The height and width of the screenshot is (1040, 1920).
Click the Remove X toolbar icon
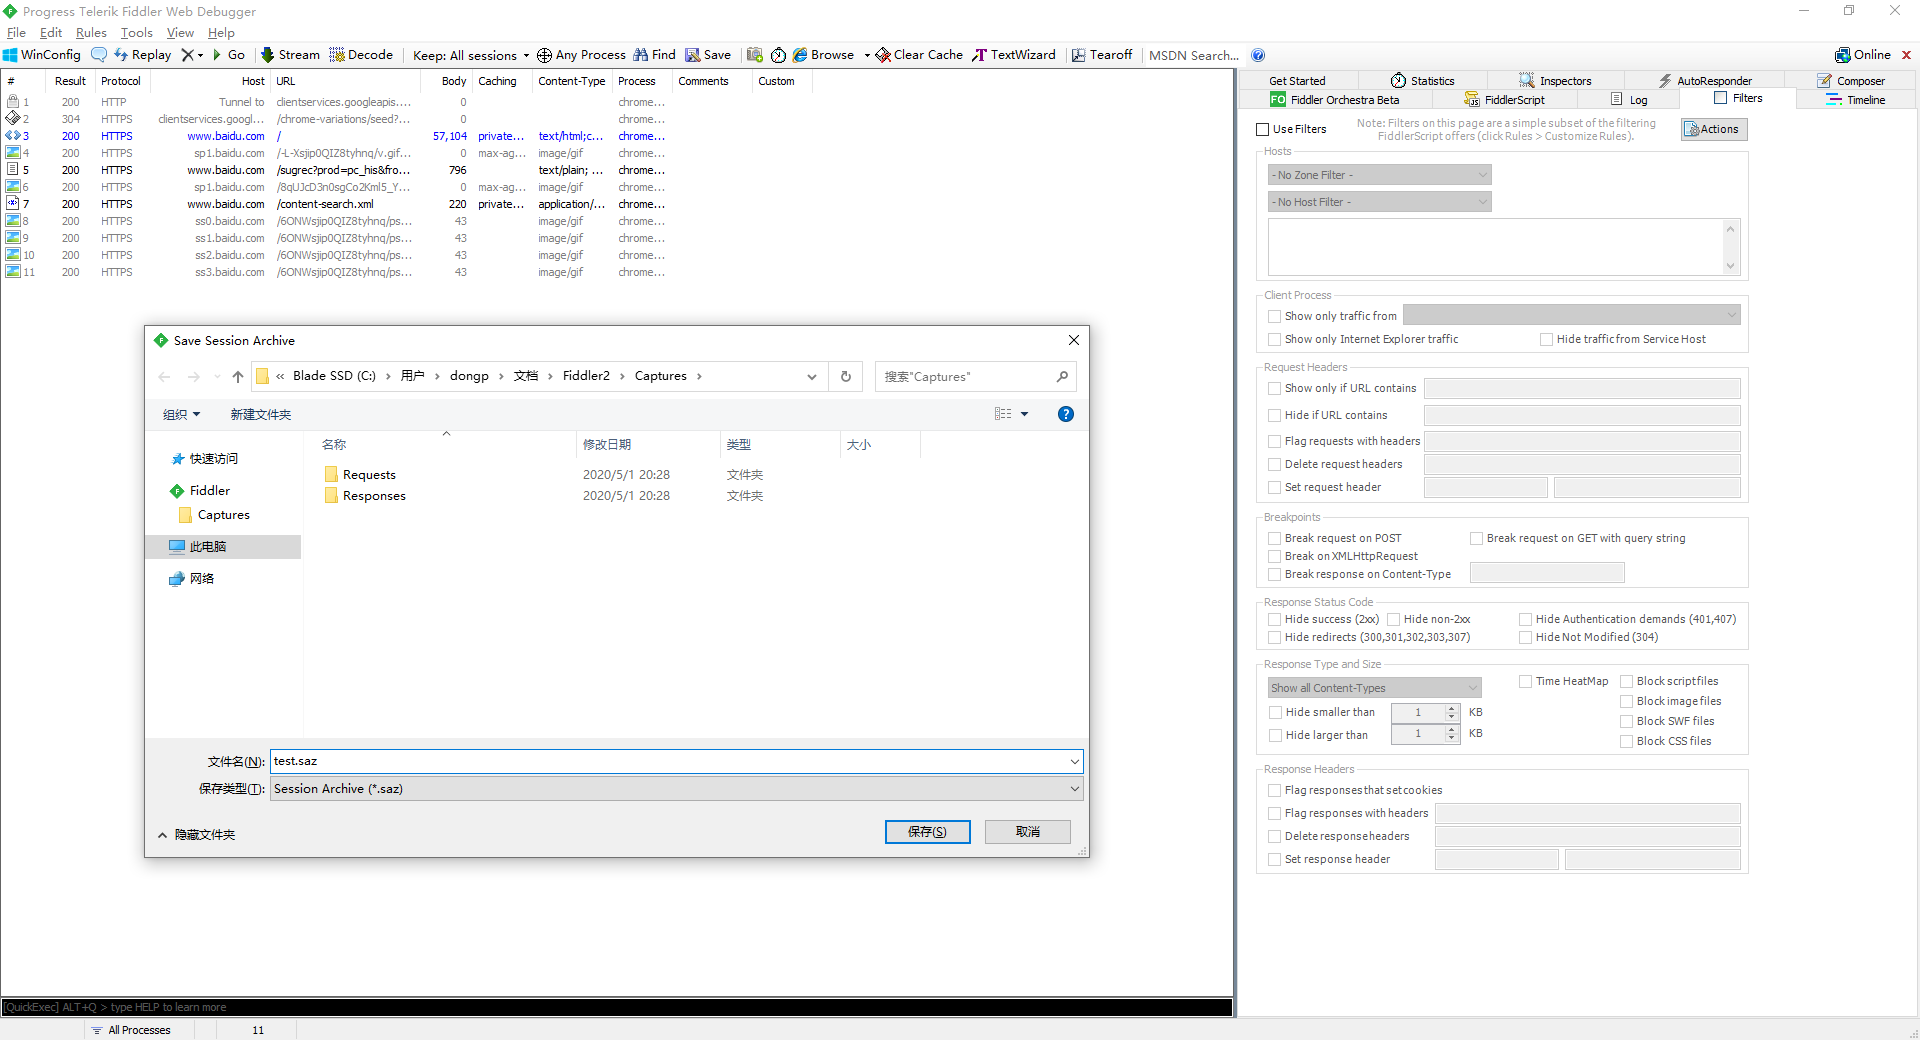[187, 55]
